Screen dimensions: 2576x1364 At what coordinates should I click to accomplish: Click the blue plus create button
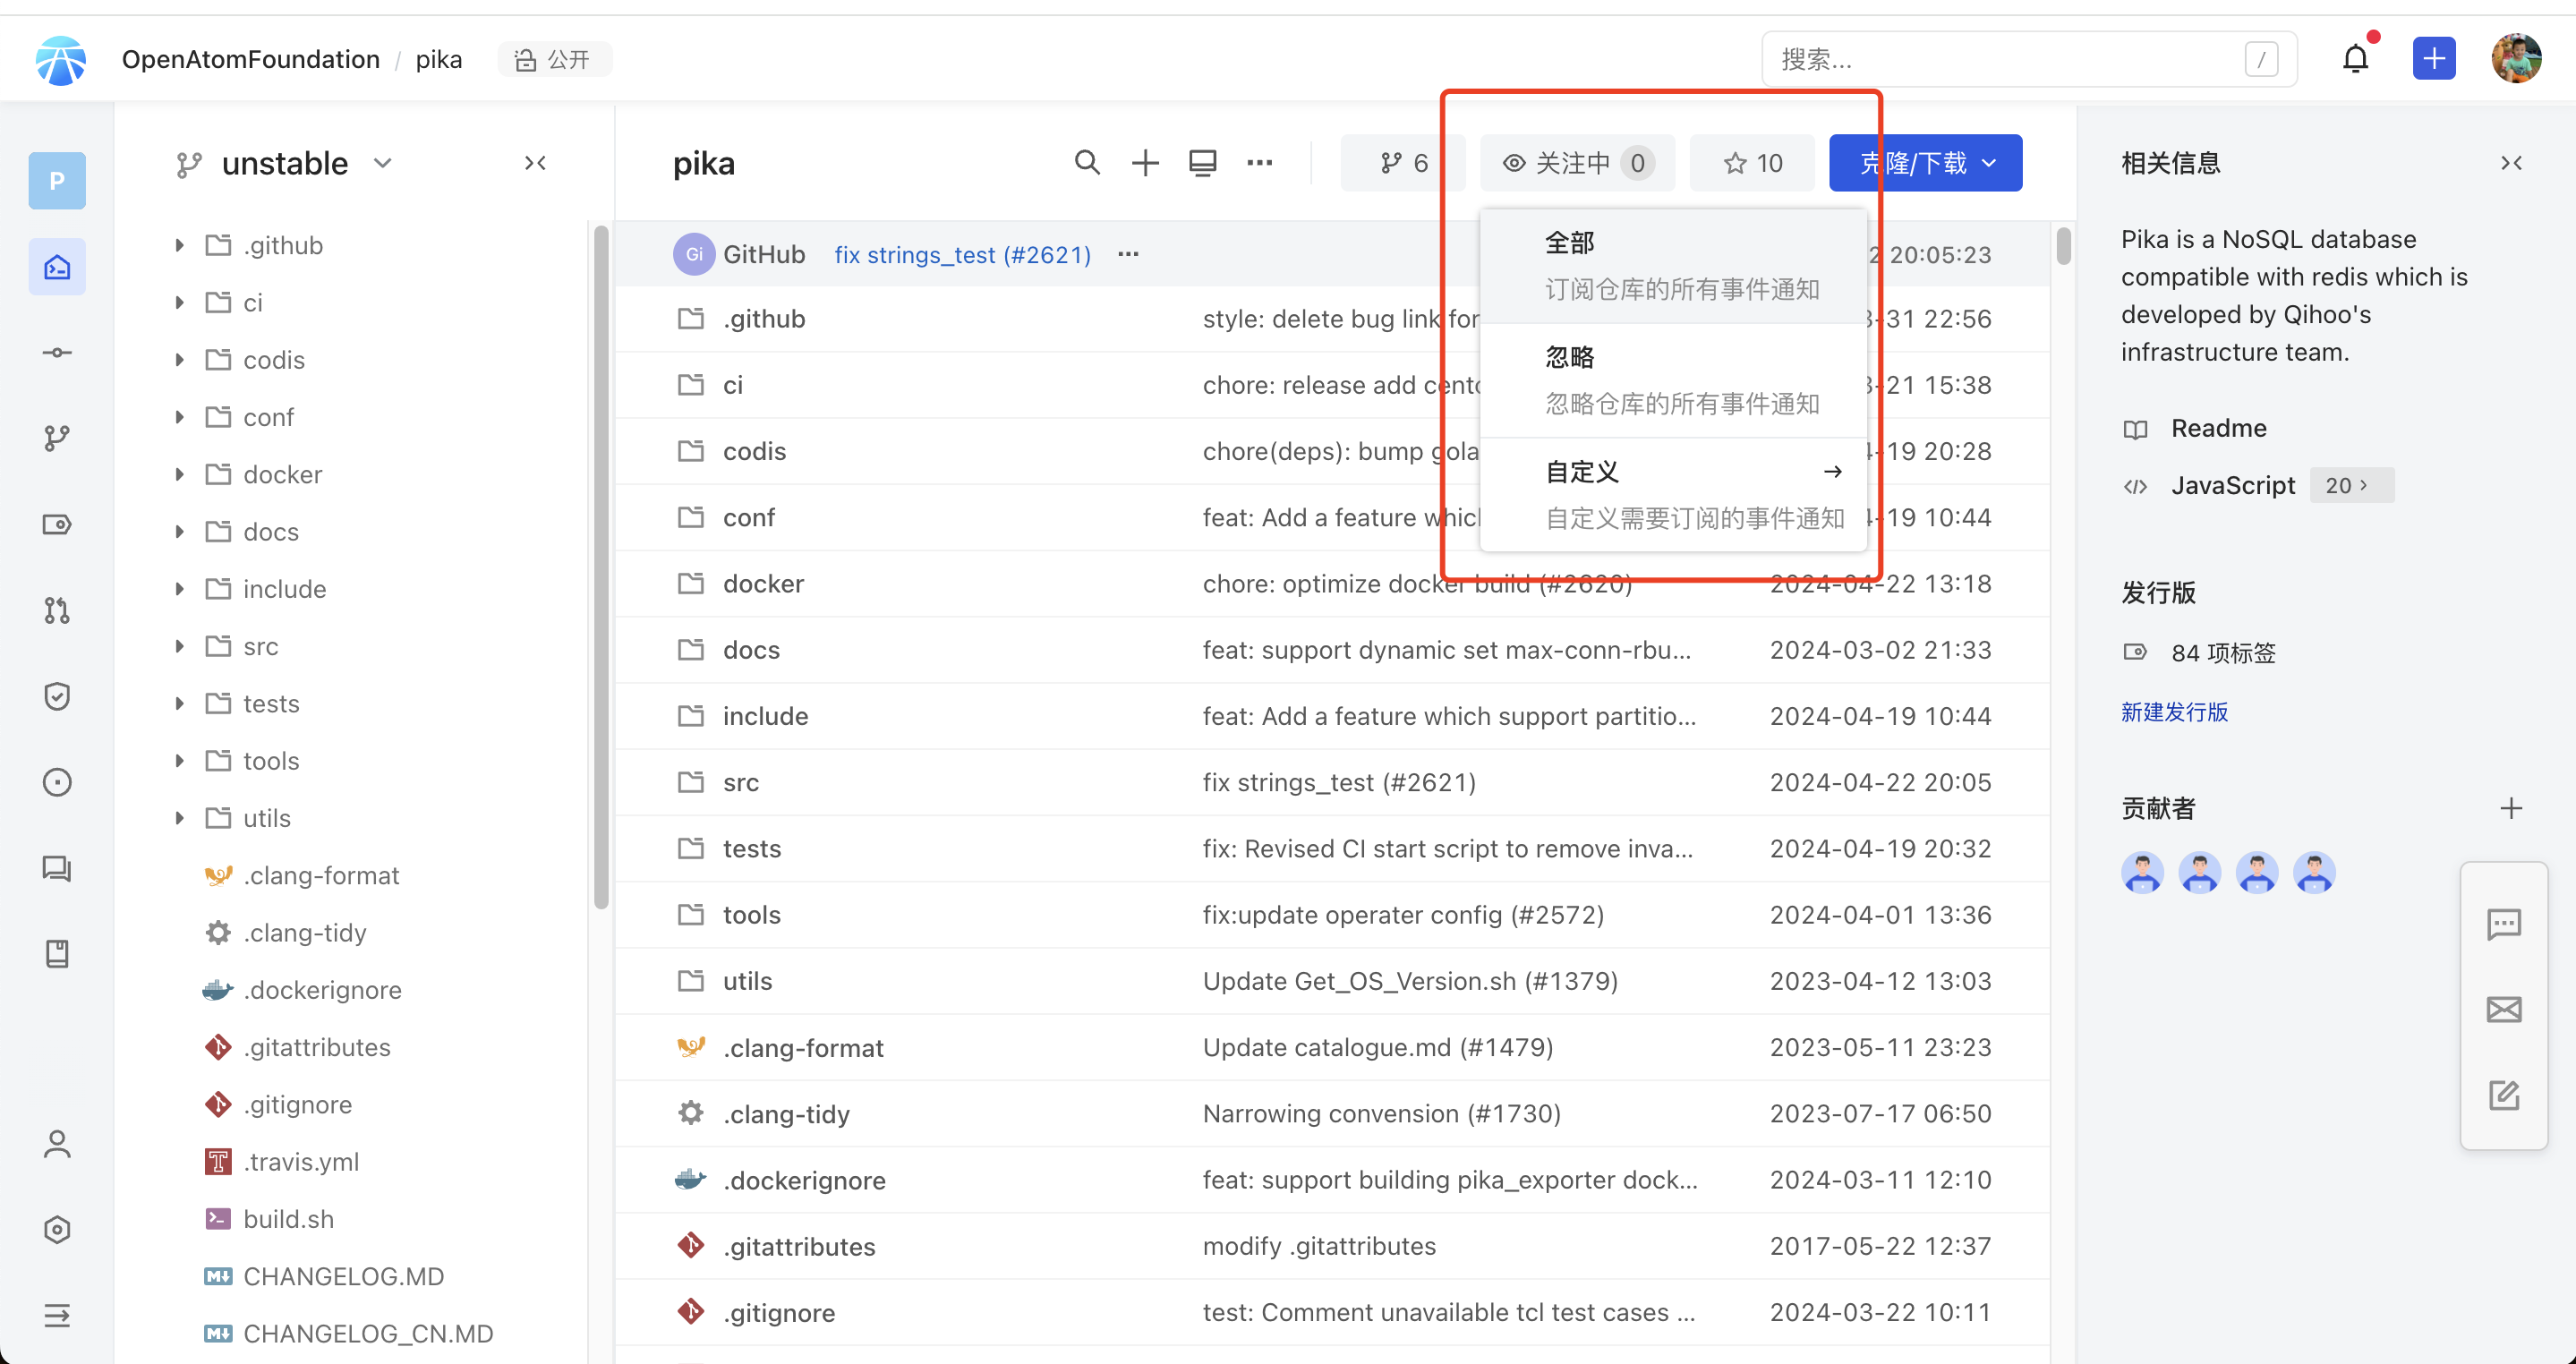click(x=2433, y=59)
